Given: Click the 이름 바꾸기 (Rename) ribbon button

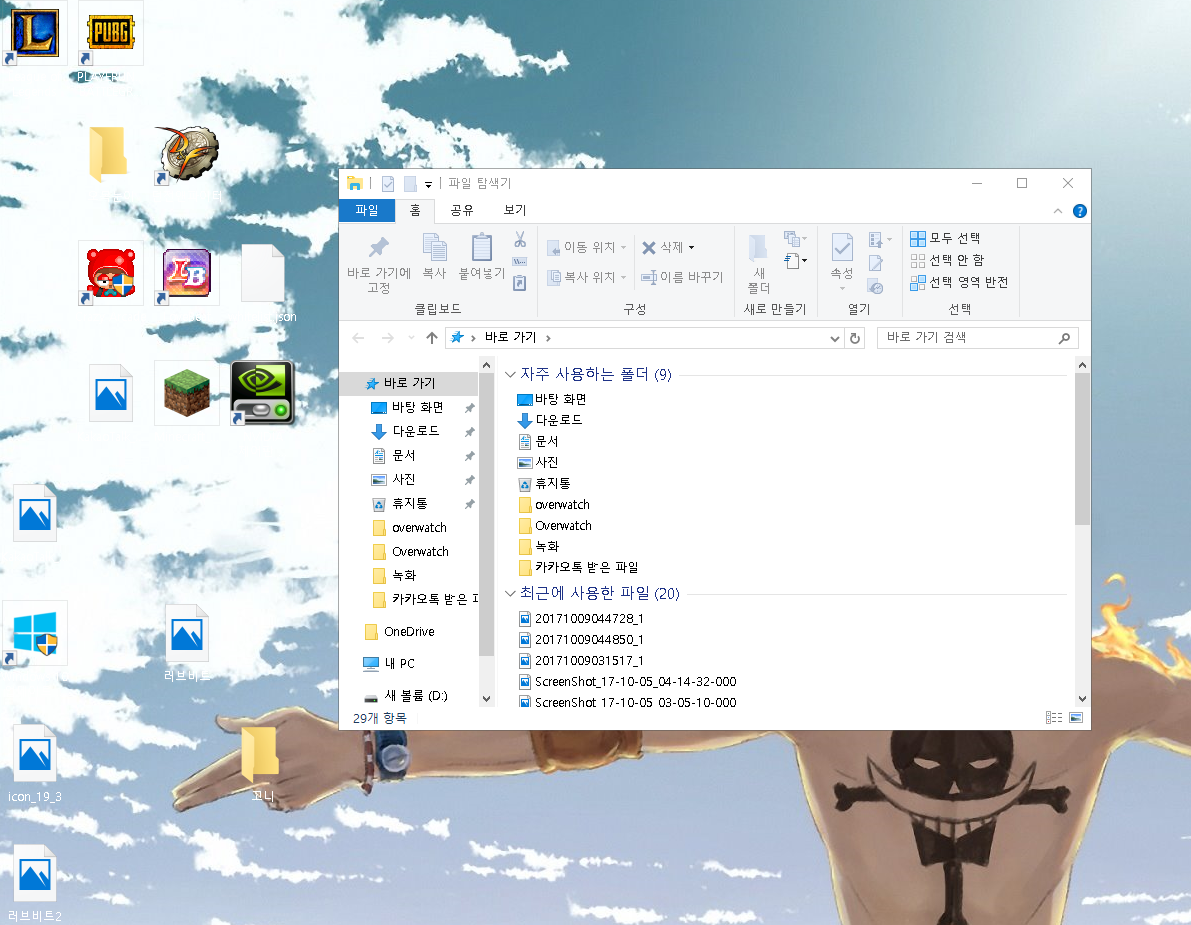Looking at the screenshot, I should point(682,277).
